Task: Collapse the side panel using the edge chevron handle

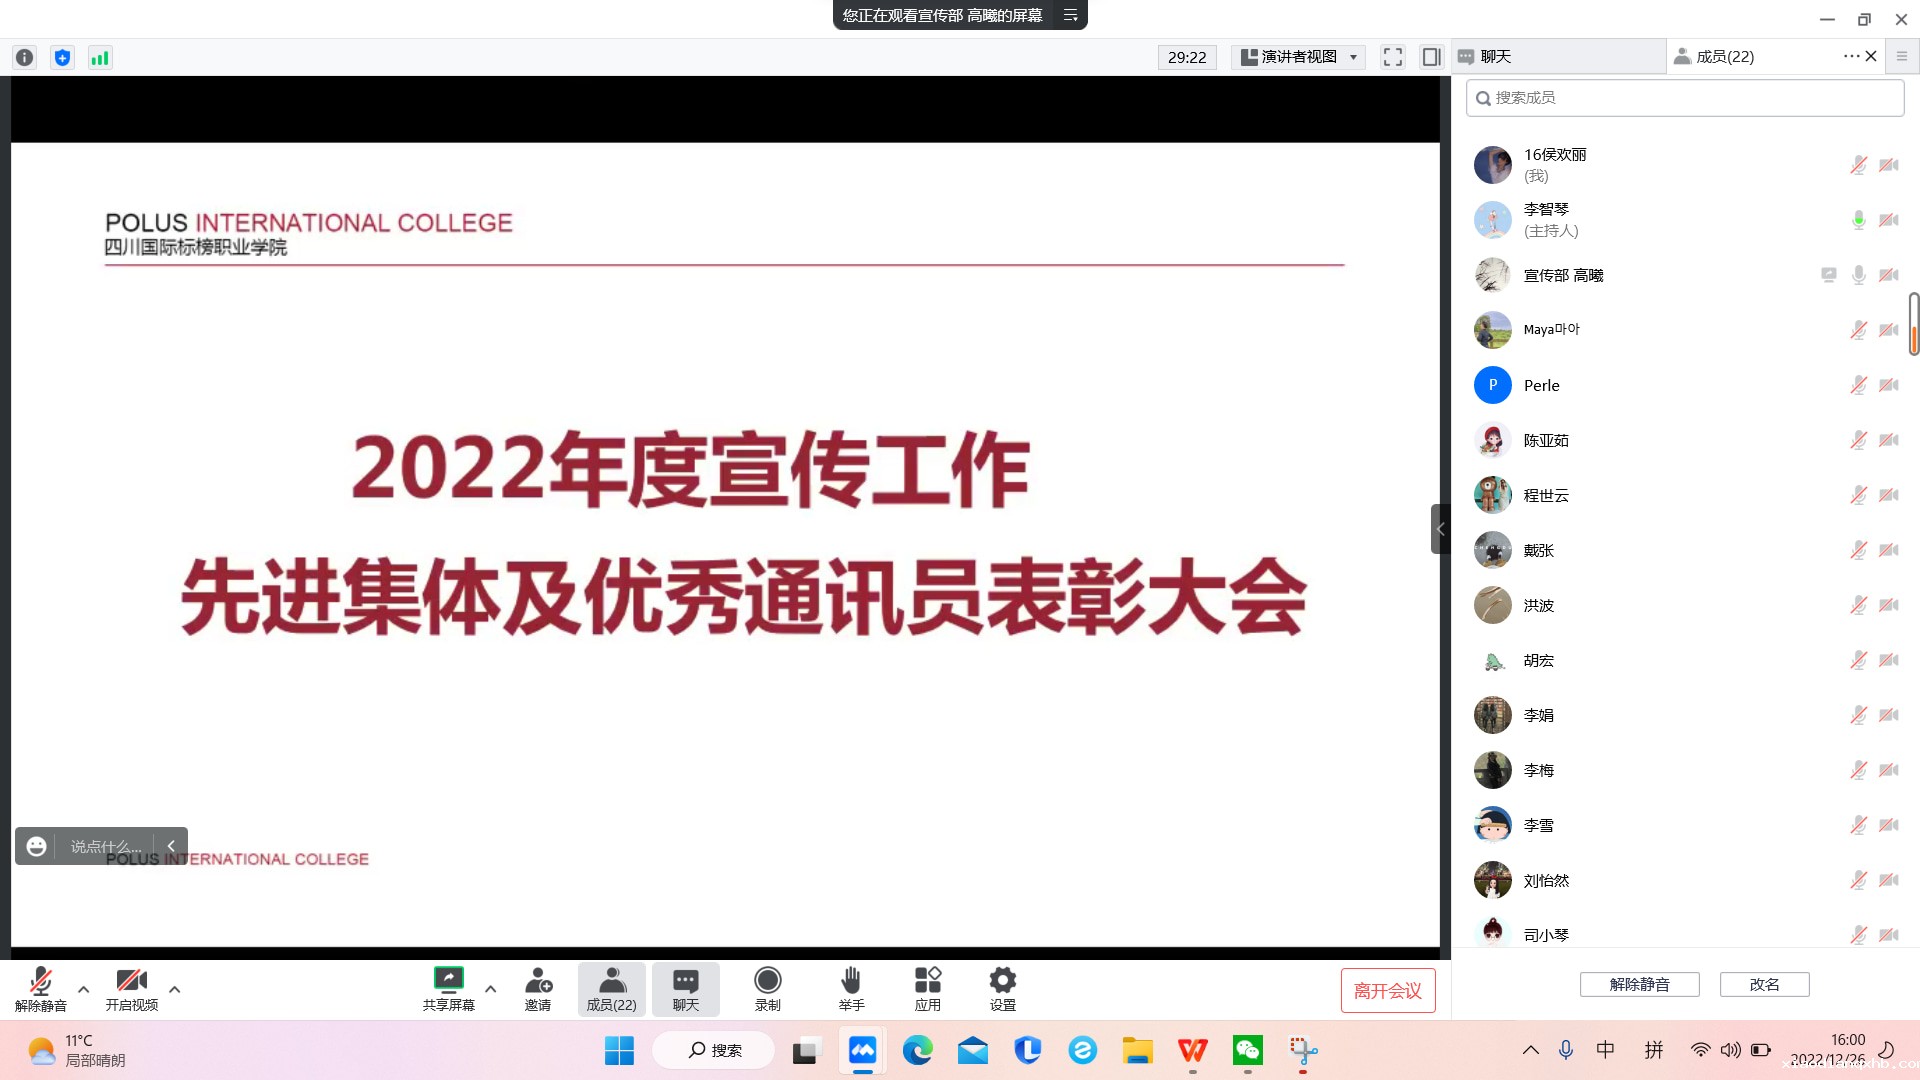Action: coord(1440,529)
